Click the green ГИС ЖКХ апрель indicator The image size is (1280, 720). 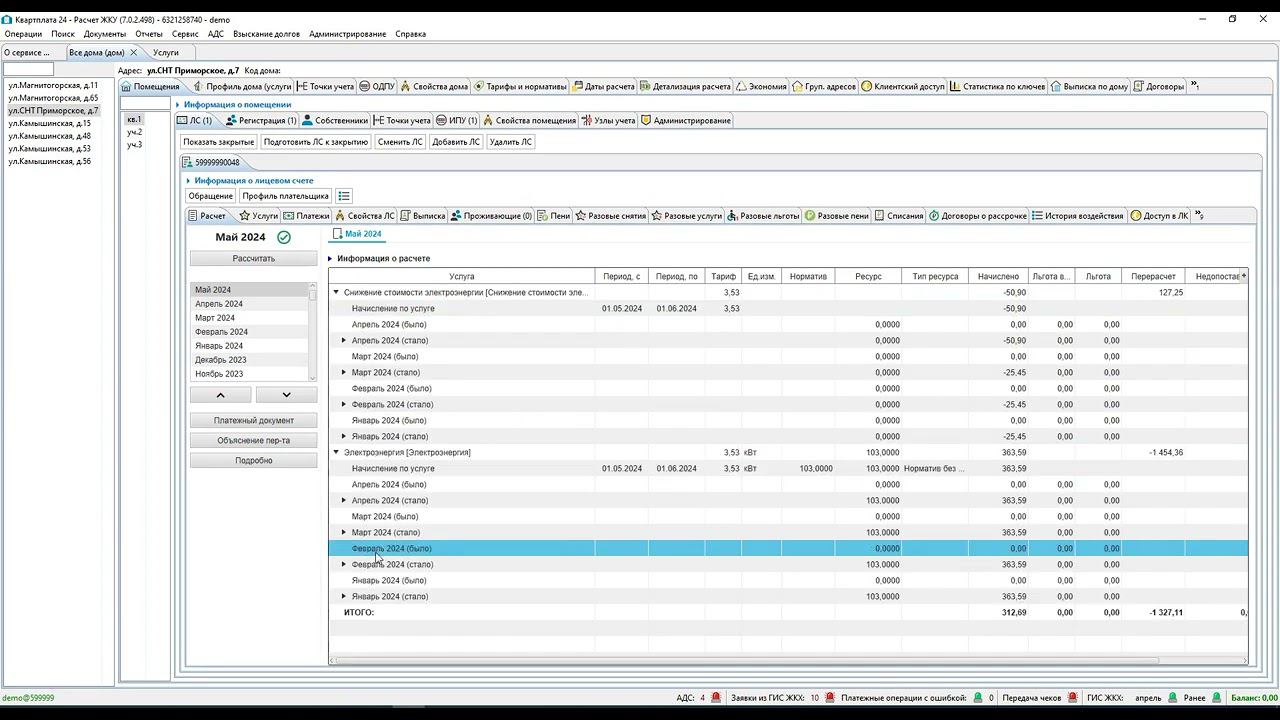point(1173,698)
